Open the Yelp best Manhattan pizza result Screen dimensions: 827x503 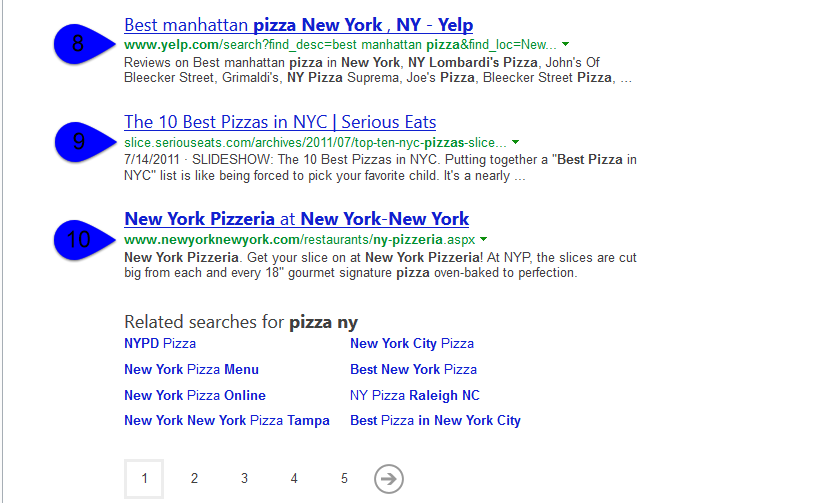298,25
